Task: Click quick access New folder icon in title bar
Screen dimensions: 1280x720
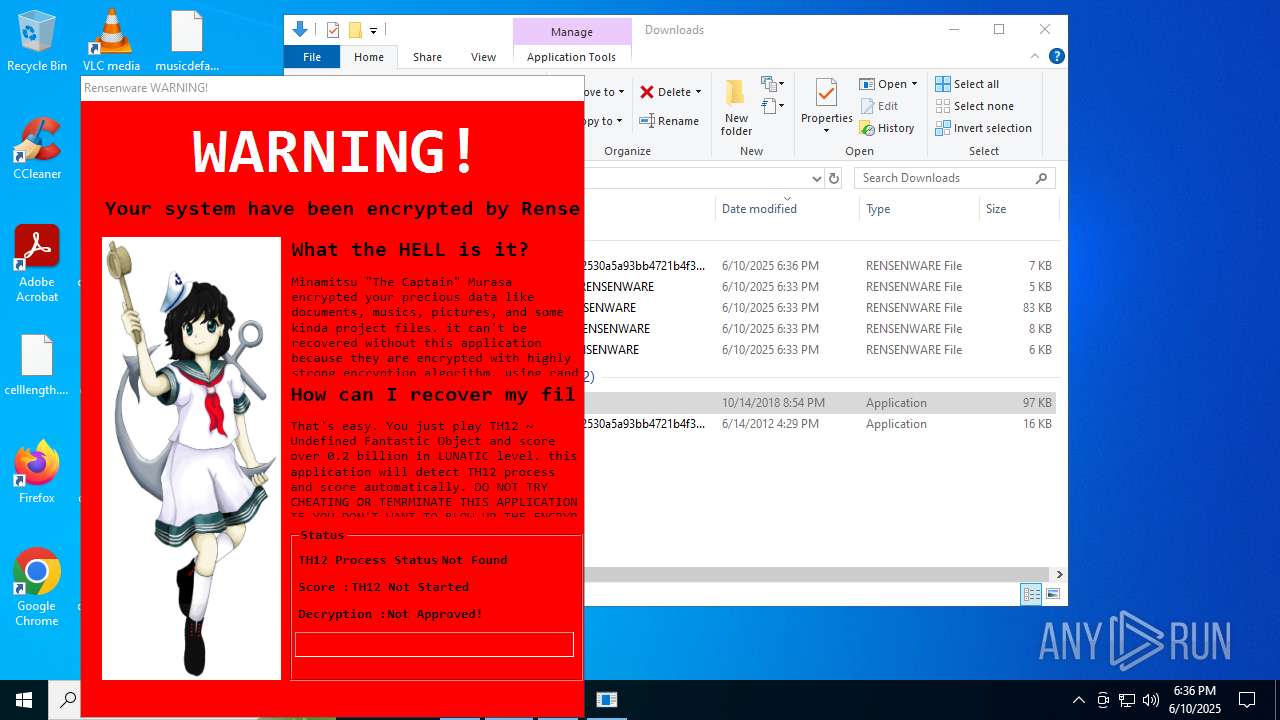Action: pyautogui.click(x=354, y=30)
